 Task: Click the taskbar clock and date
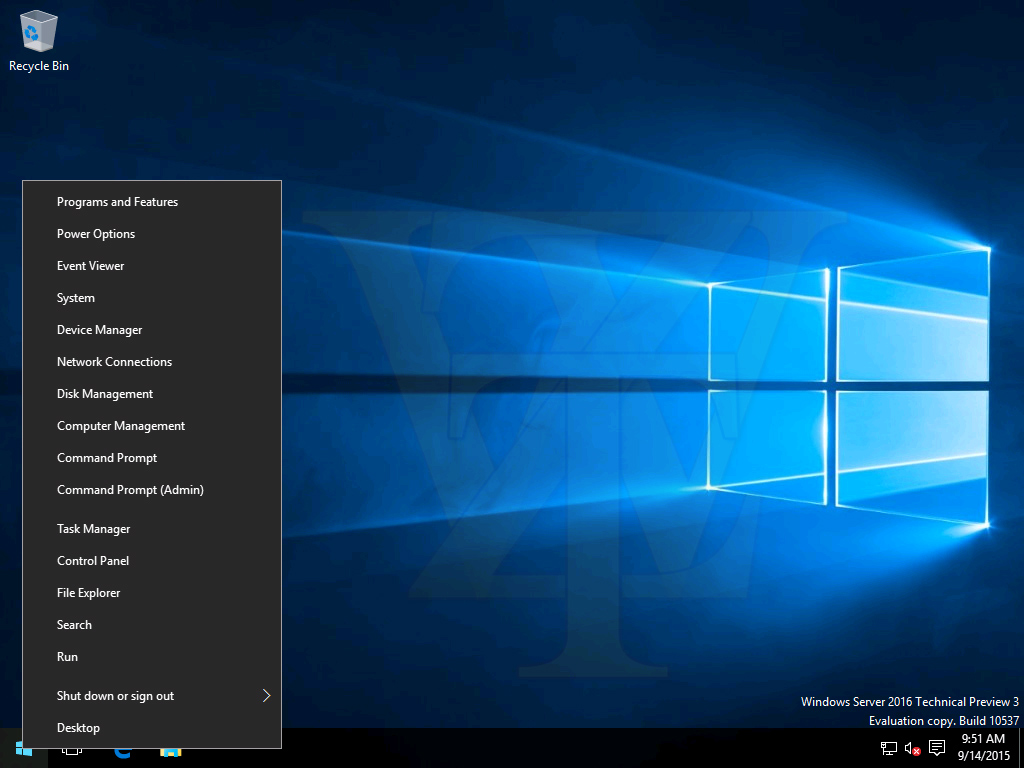click(x=983, y=747)
